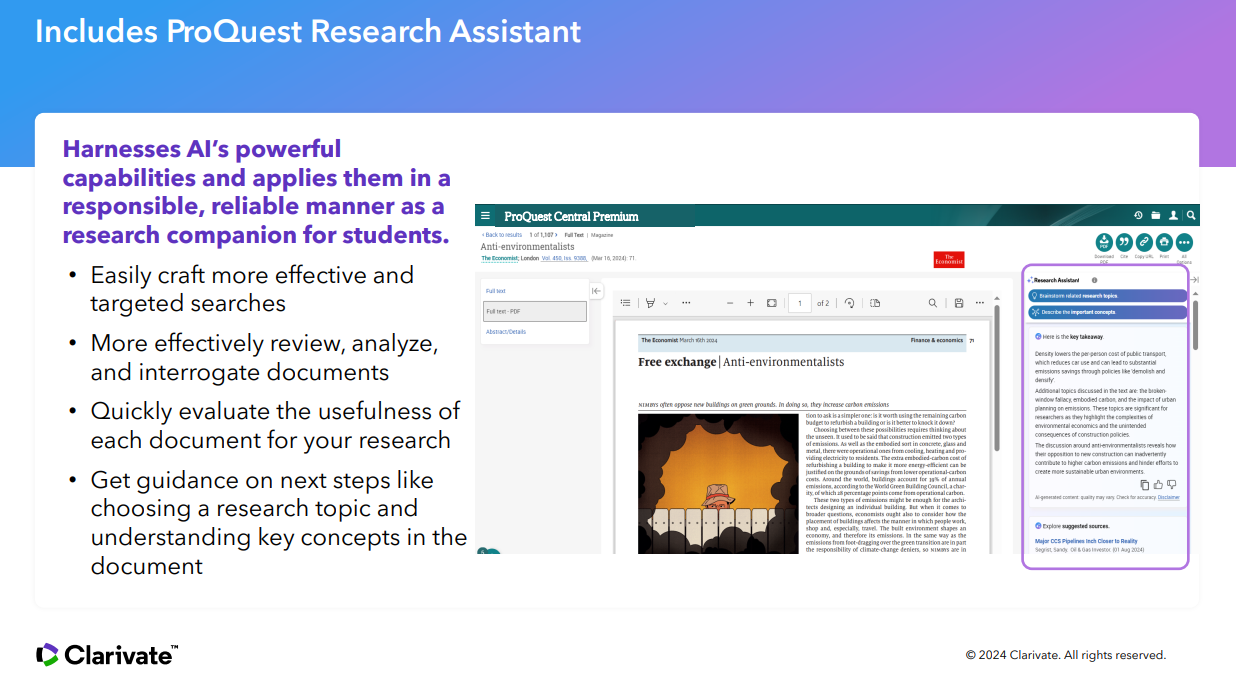The image size is (1236, 679).
Task: Open the Cite tool
Action: coord(1124,242)
